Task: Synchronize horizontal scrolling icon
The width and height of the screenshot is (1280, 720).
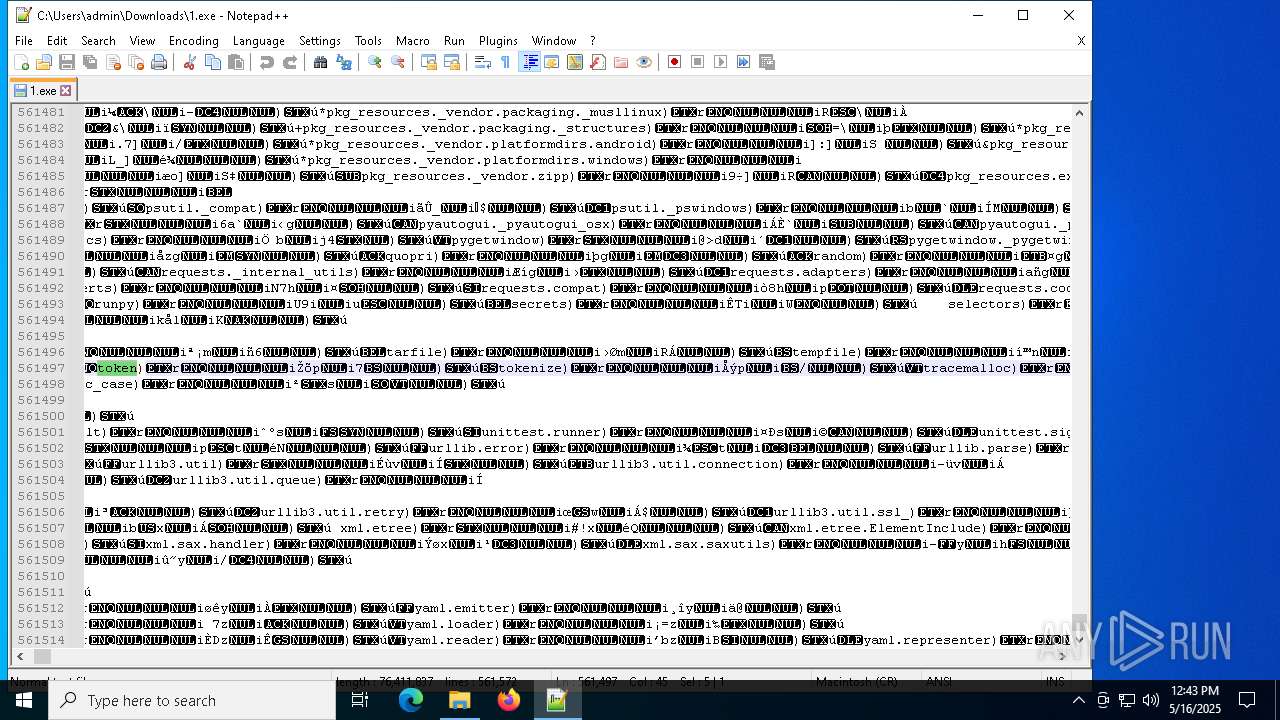Action: (x=451, y=62)
